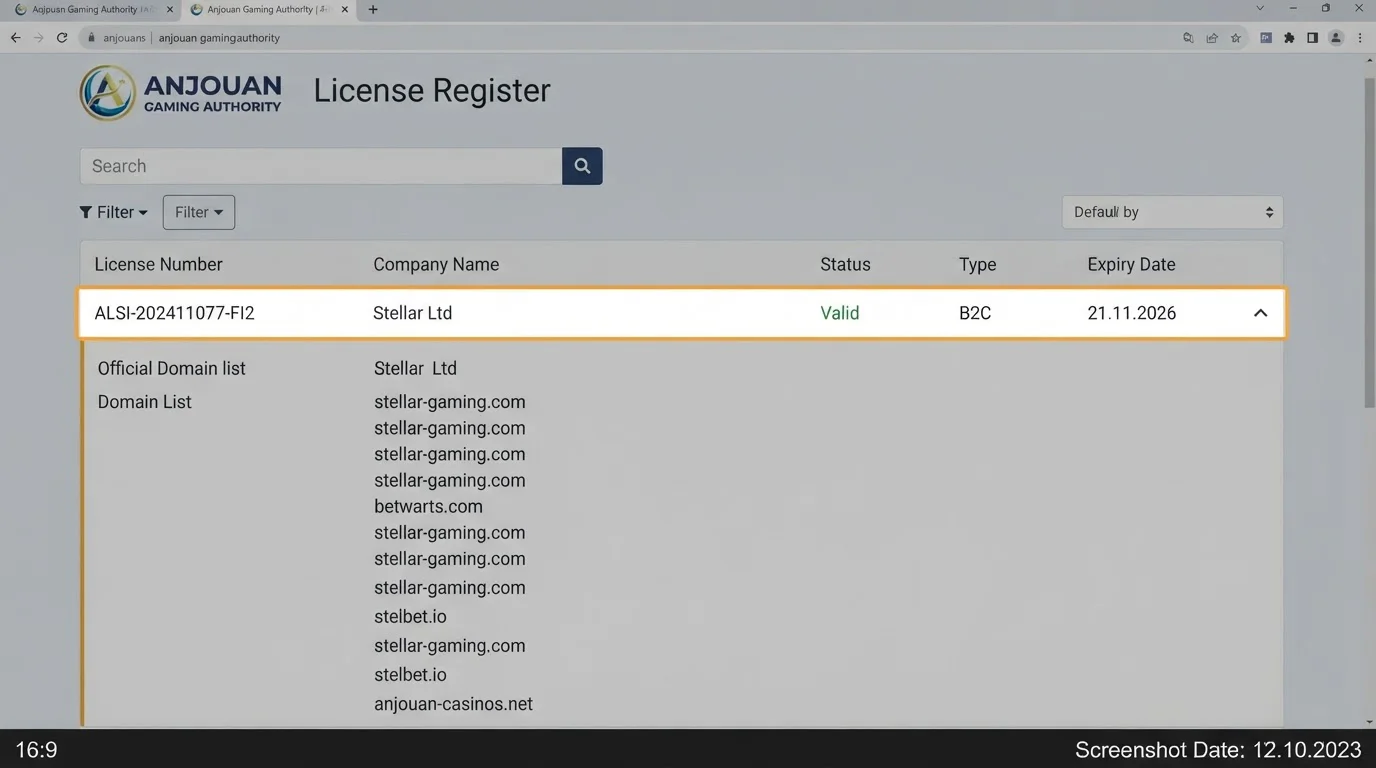Open the outlined Filter dropdown button

[x=199, y=212]
